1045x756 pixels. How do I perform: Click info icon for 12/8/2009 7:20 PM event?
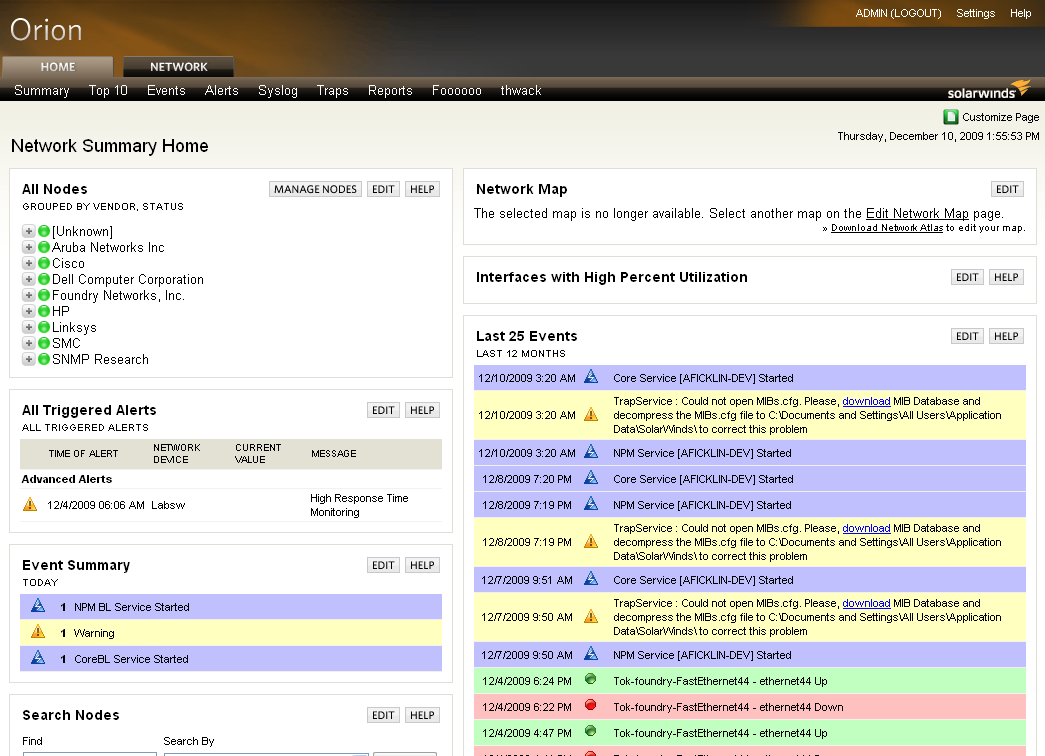591,478
